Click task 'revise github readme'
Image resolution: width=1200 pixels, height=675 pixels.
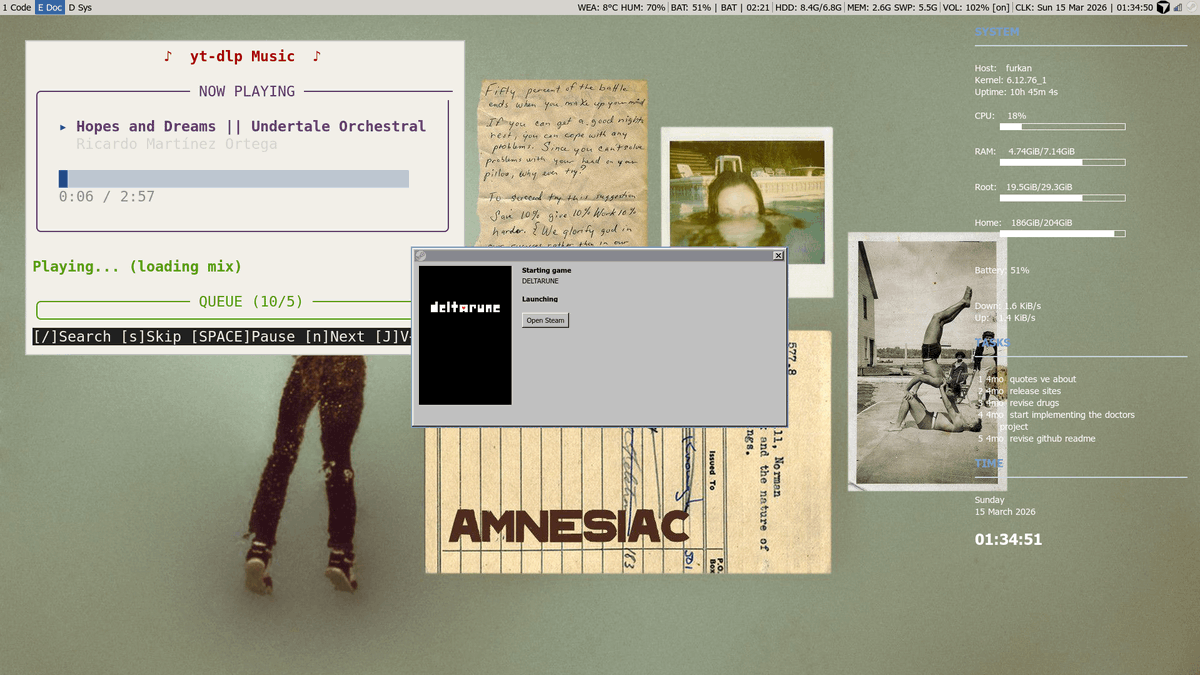click(1052, 438)
